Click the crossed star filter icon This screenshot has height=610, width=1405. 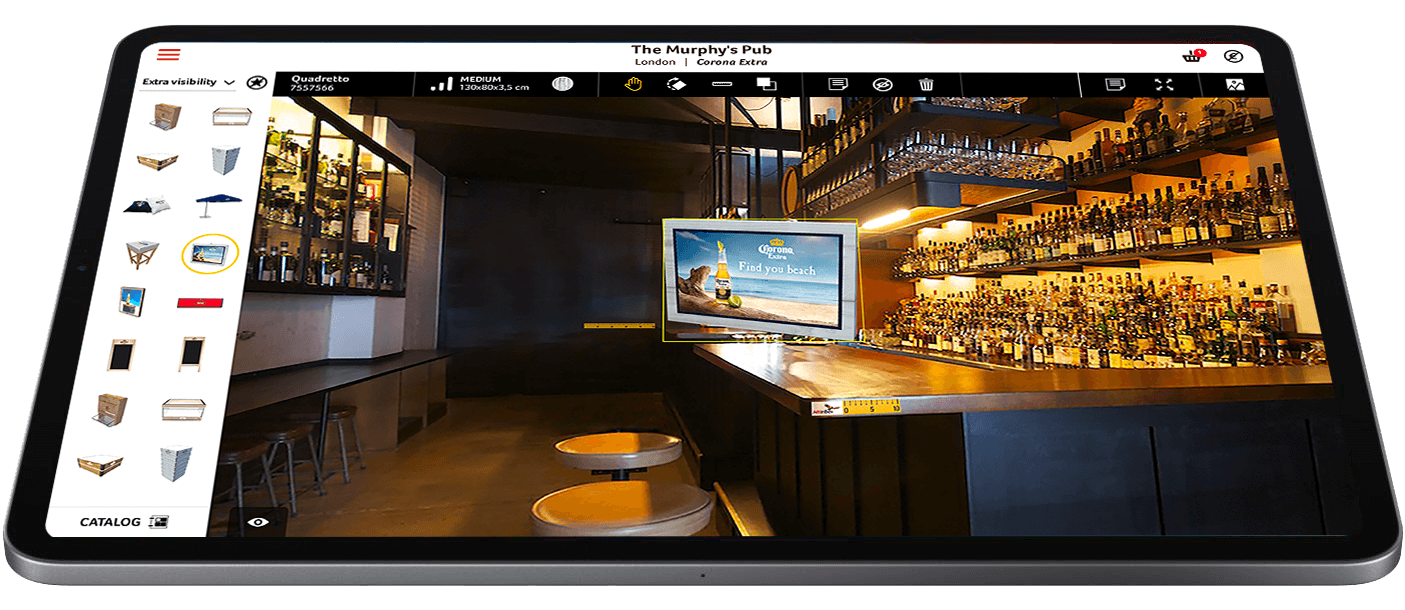click(x=256, y=82)
